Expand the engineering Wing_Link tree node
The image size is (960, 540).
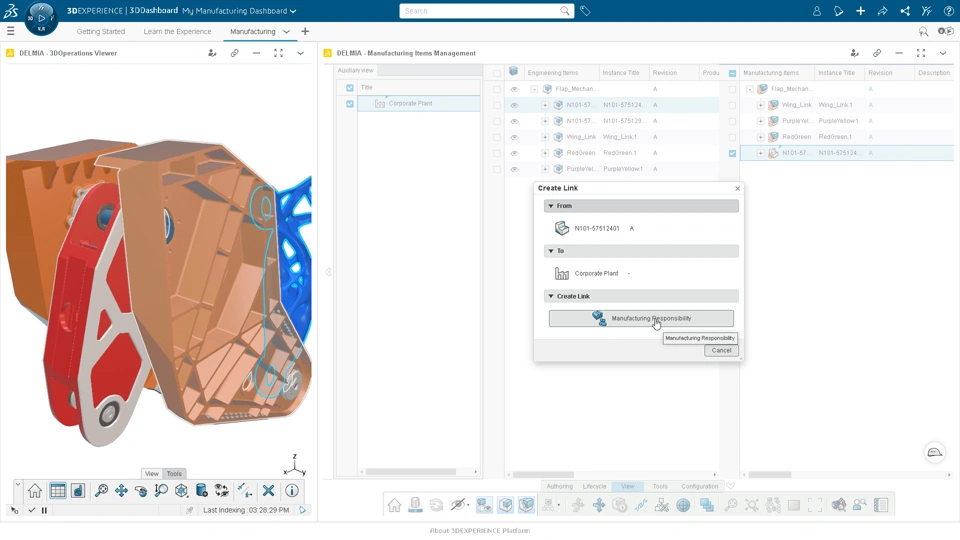pyautogui.click(x=545, y=137)
